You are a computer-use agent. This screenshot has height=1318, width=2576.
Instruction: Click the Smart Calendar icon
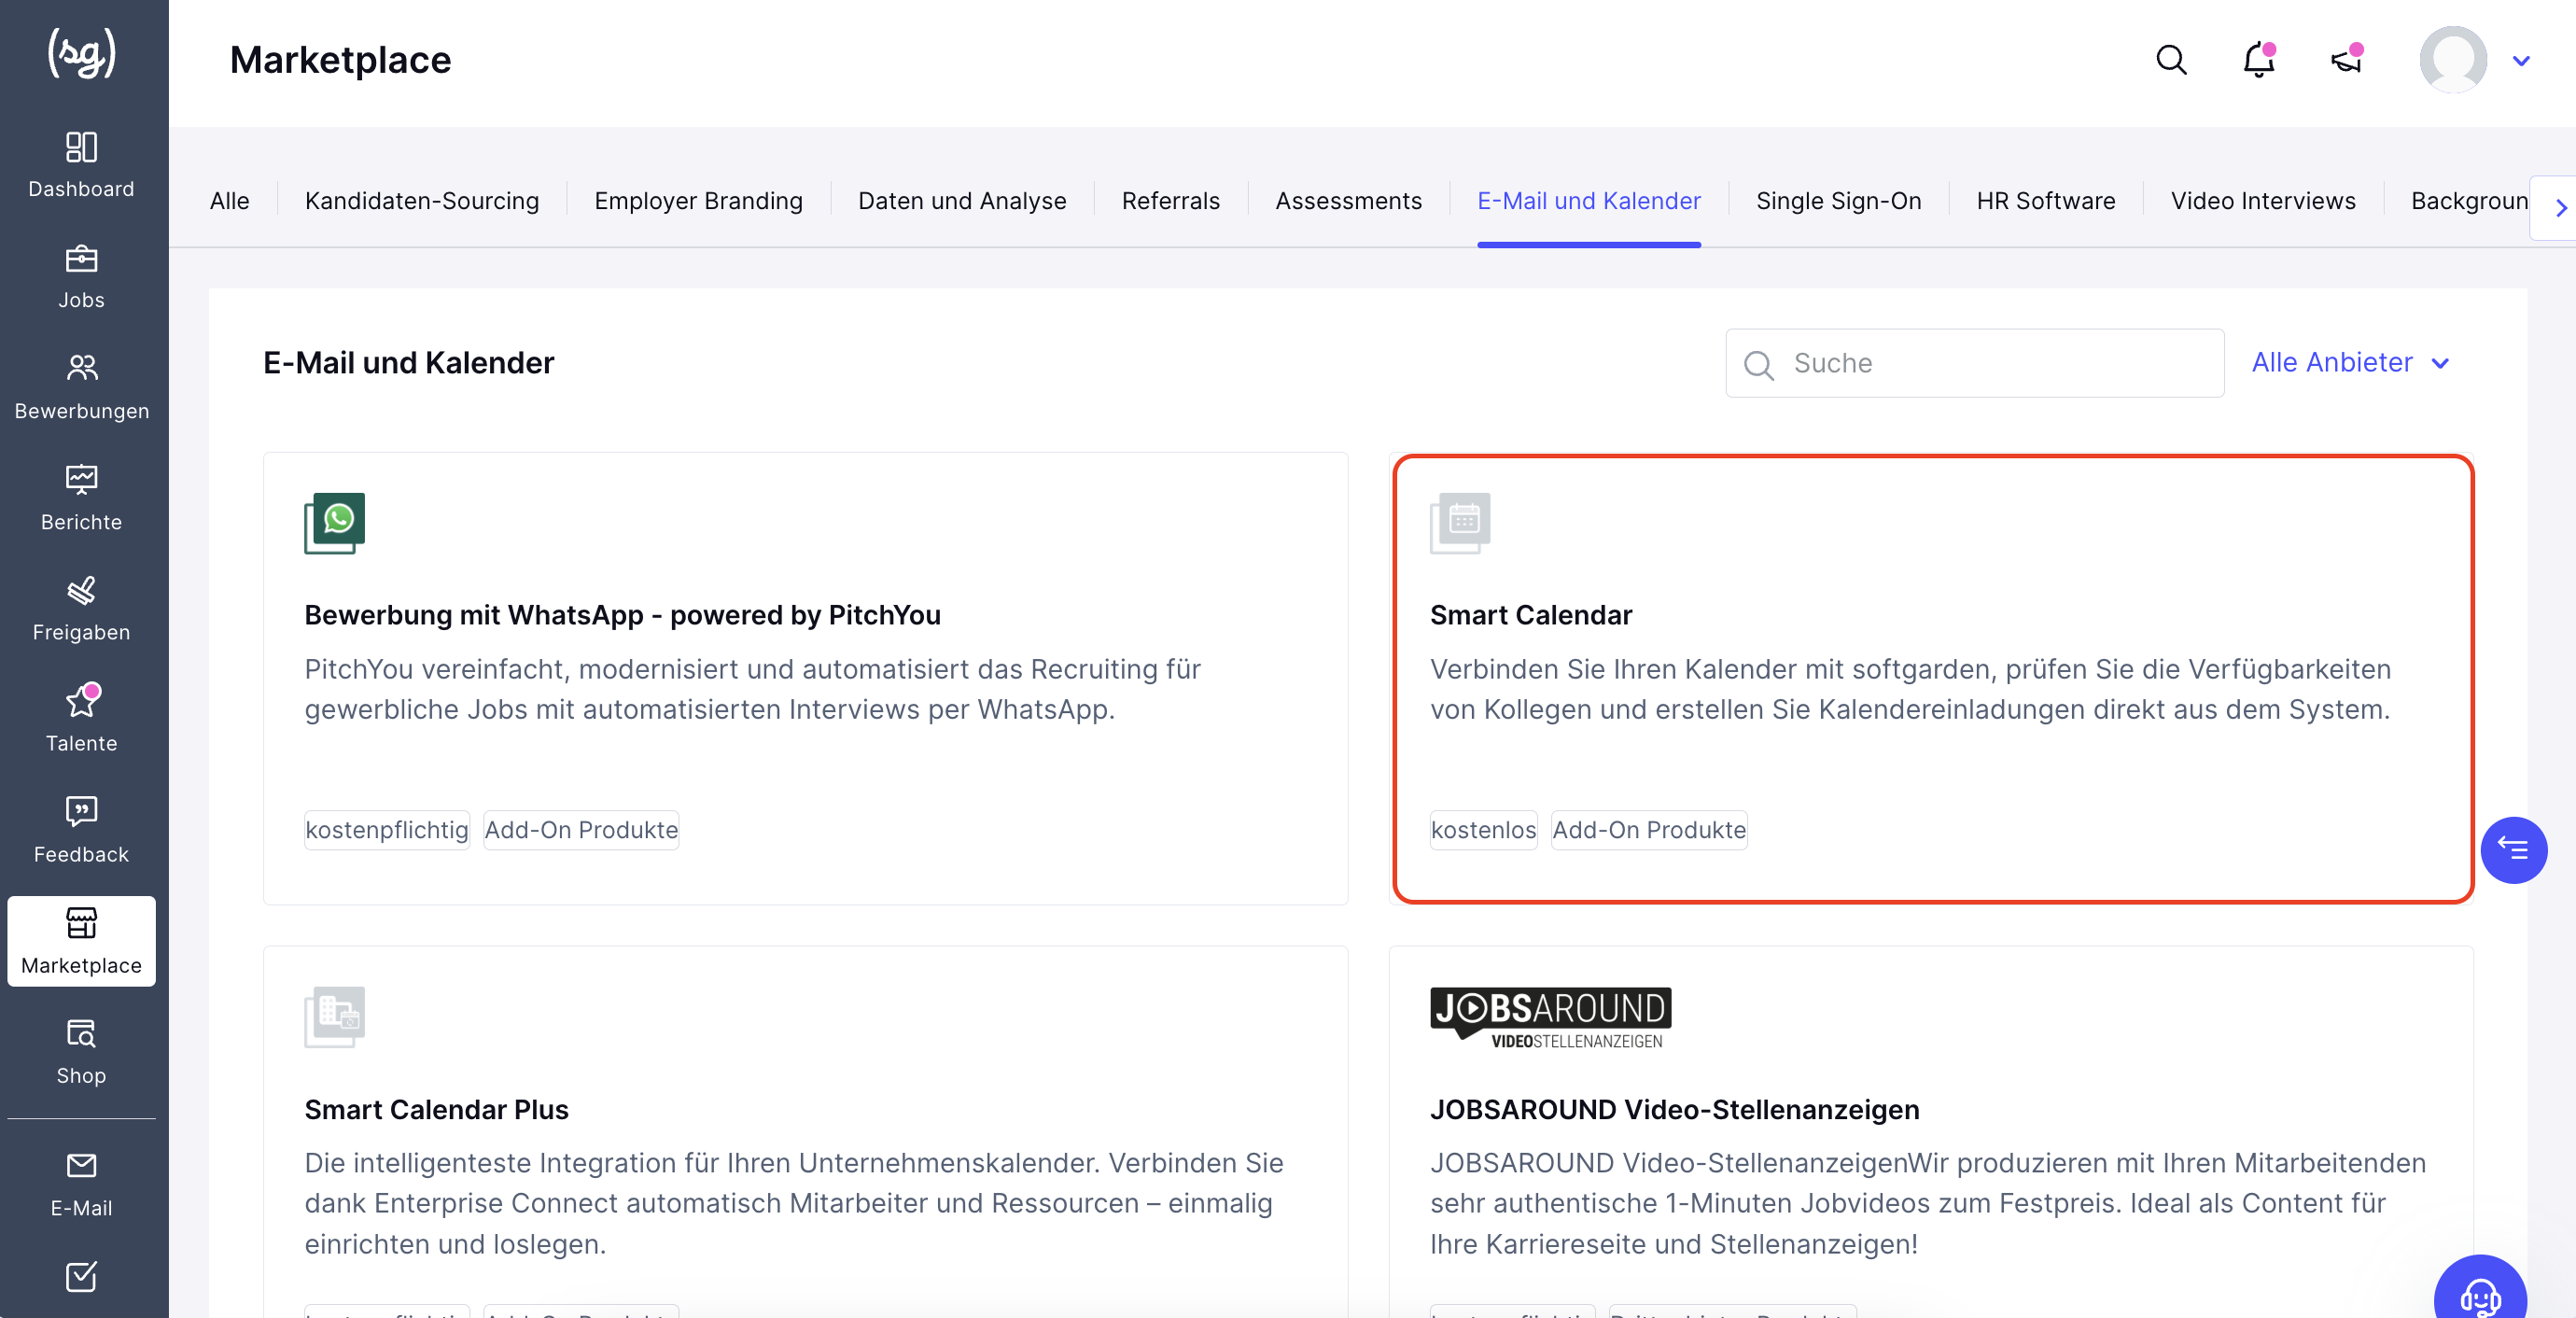coord(1460,523)
